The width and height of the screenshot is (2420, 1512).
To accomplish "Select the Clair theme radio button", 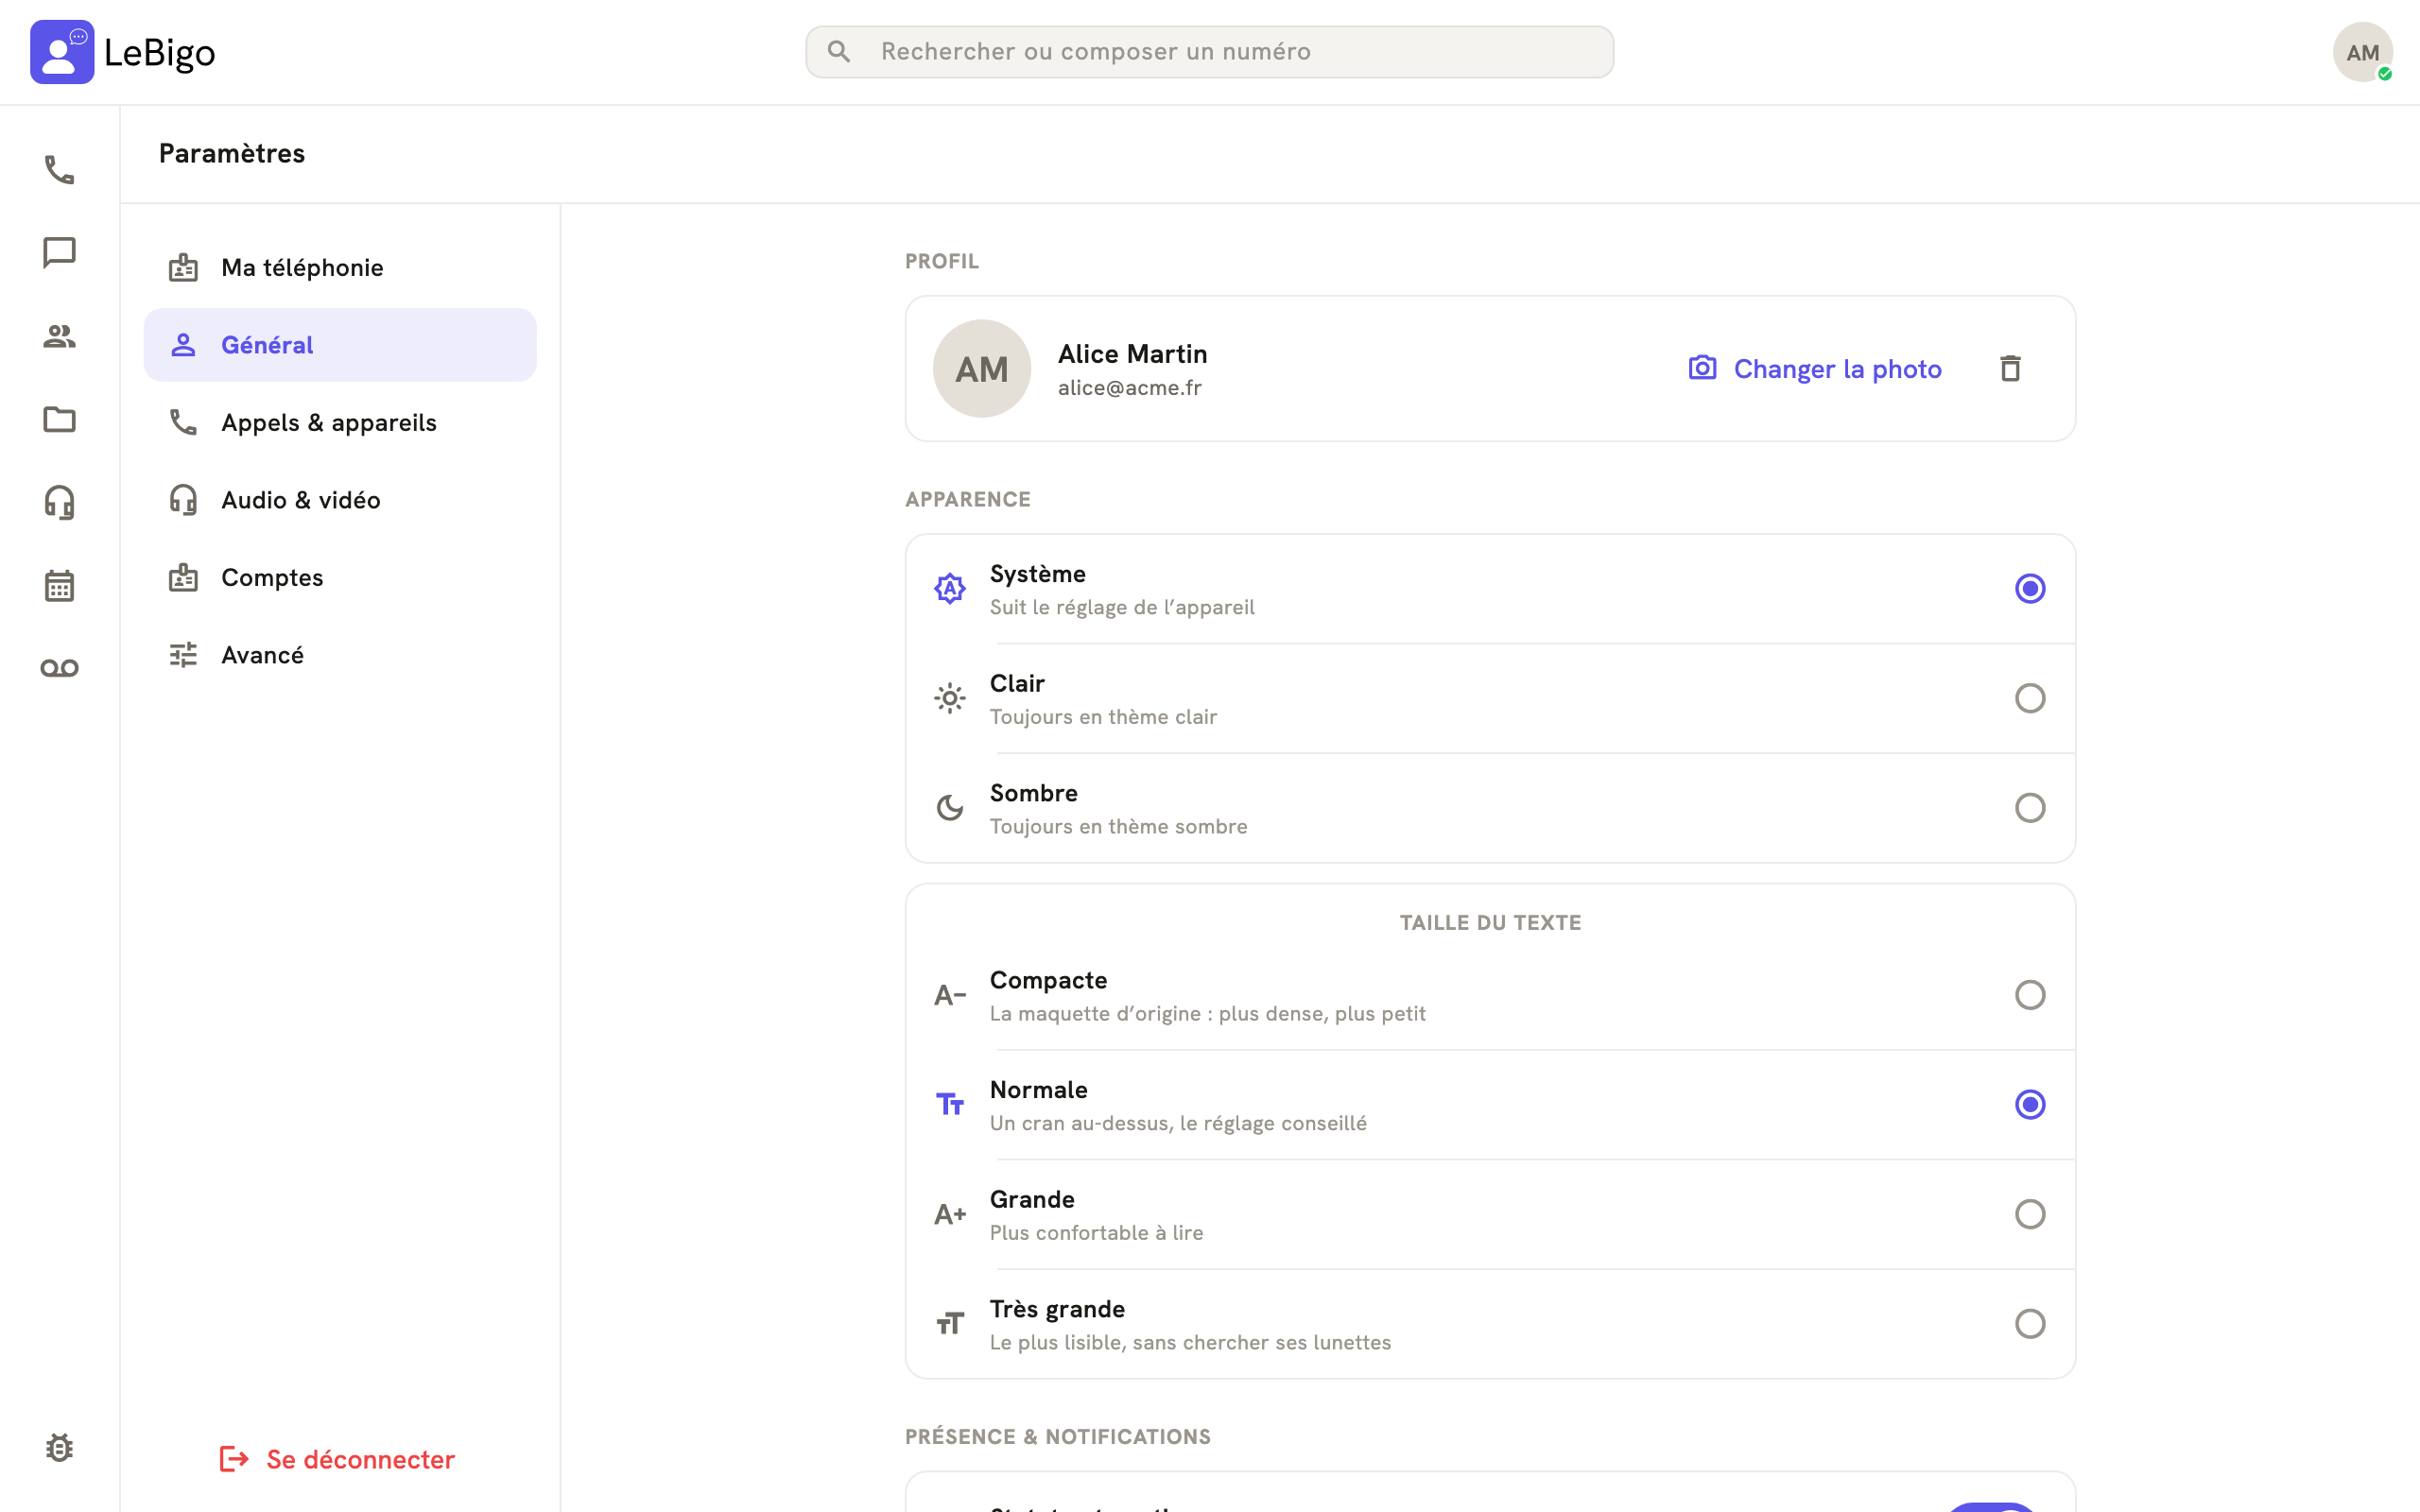I will (2029, 698).
